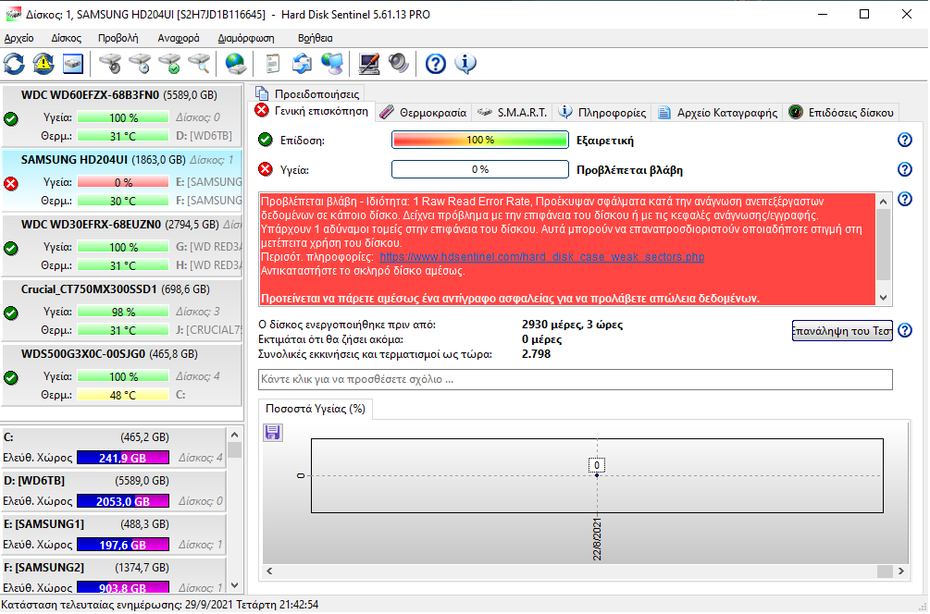The image size is (930, 614).
Task: Click help icon beside red warning text
Action: coord(904,199)
